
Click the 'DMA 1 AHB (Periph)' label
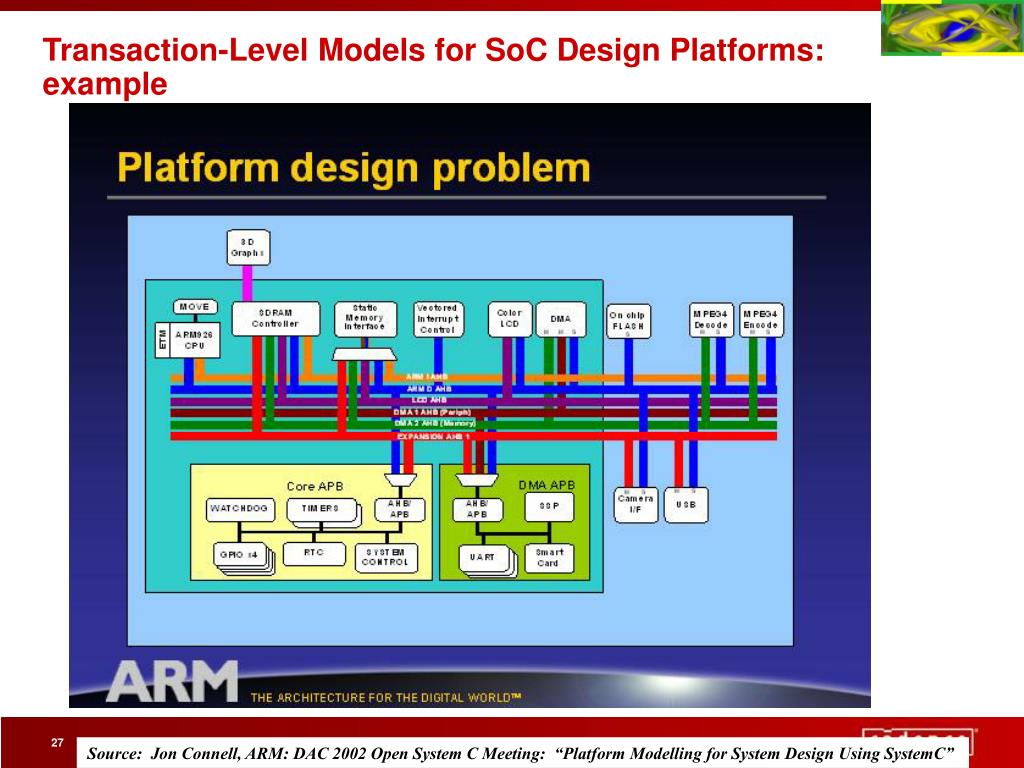tap(432, 412)
